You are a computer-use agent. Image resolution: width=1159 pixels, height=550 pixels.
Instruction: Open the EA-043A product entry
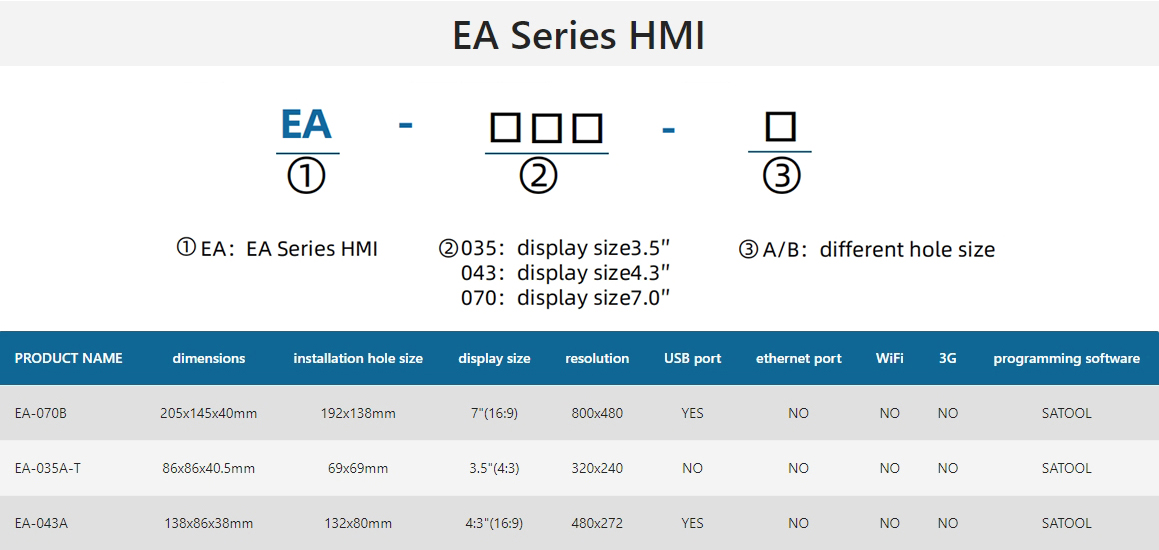[x=41, y=523]
